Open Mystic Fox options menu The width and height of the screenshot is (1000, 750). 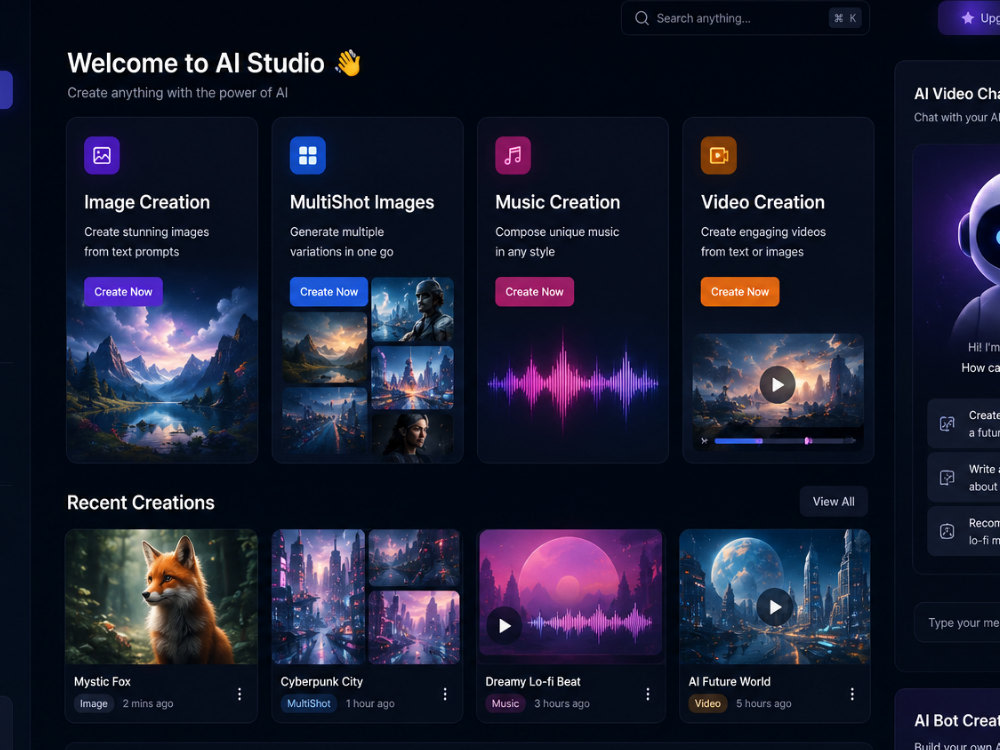[240, 694]
